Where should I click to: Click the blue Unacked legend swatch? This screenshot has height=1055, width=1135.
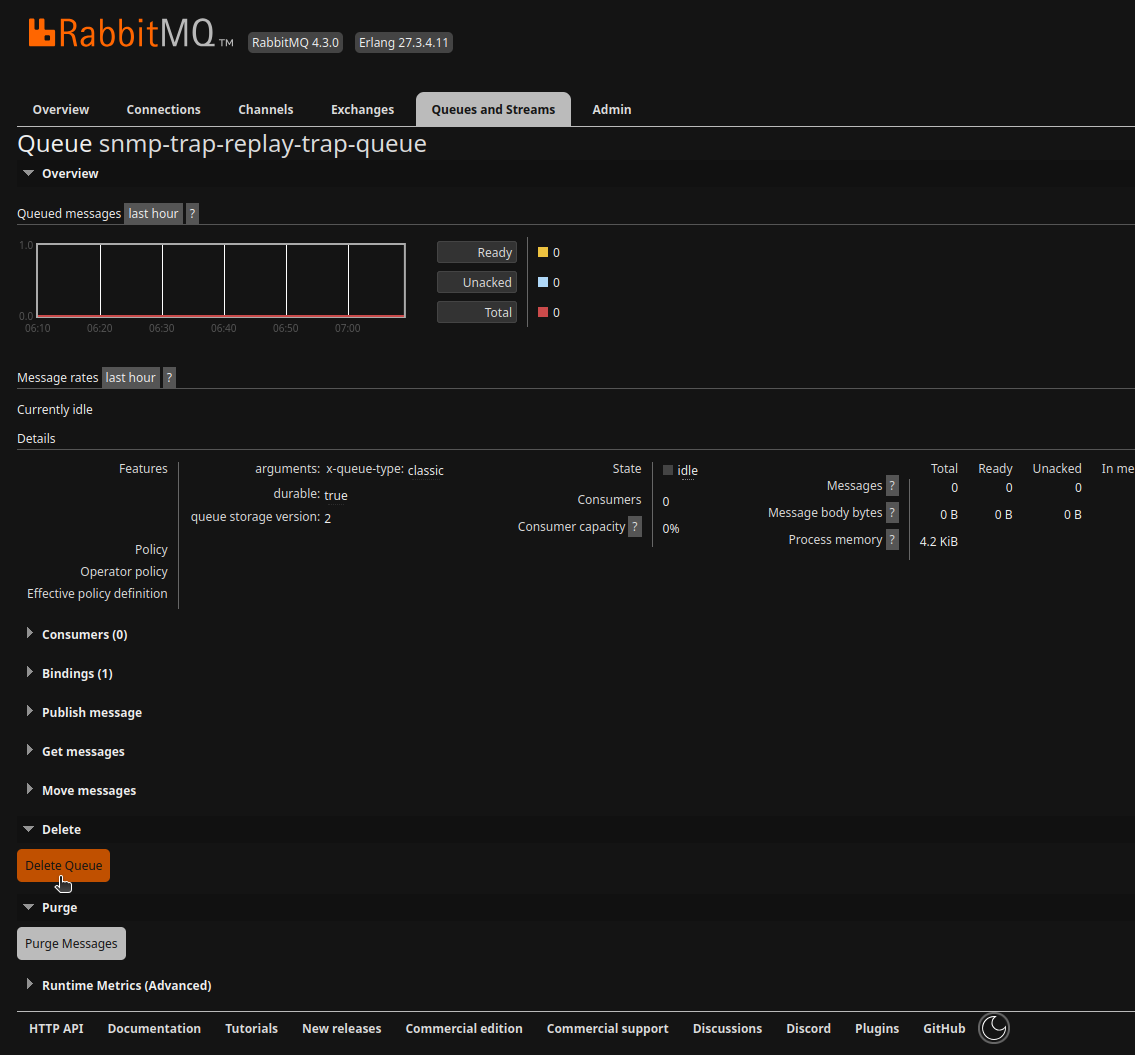[543, 282]
